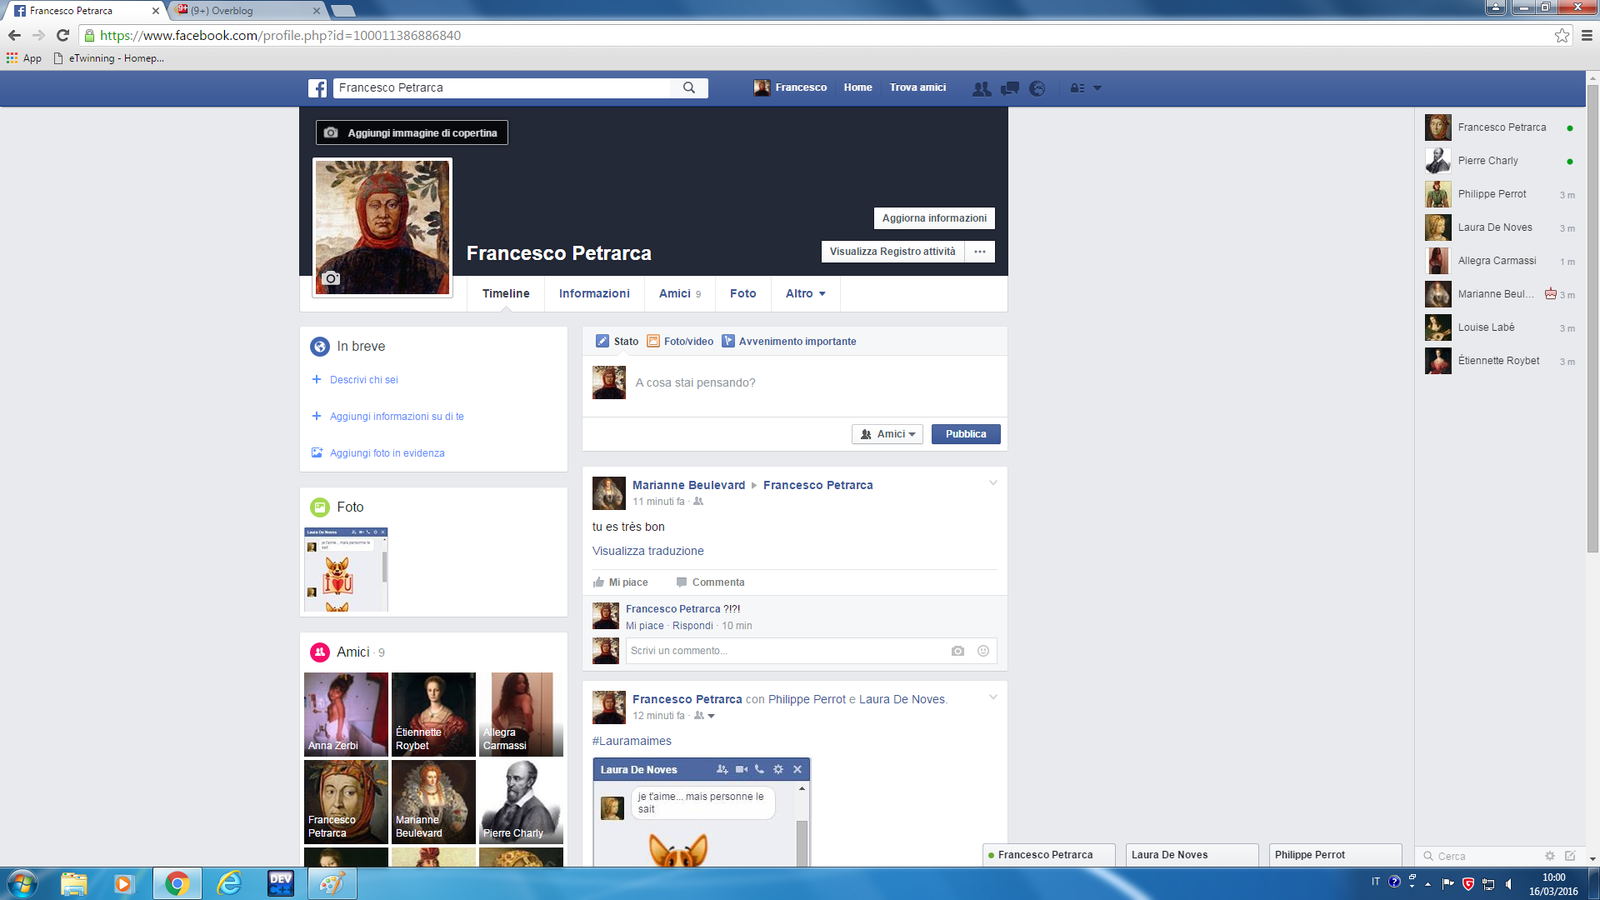Image resolution: width=1600 pixels, height=900 pixels.
Task: Open Étiennette Roybet chat contact
Action: (1500, 361)
